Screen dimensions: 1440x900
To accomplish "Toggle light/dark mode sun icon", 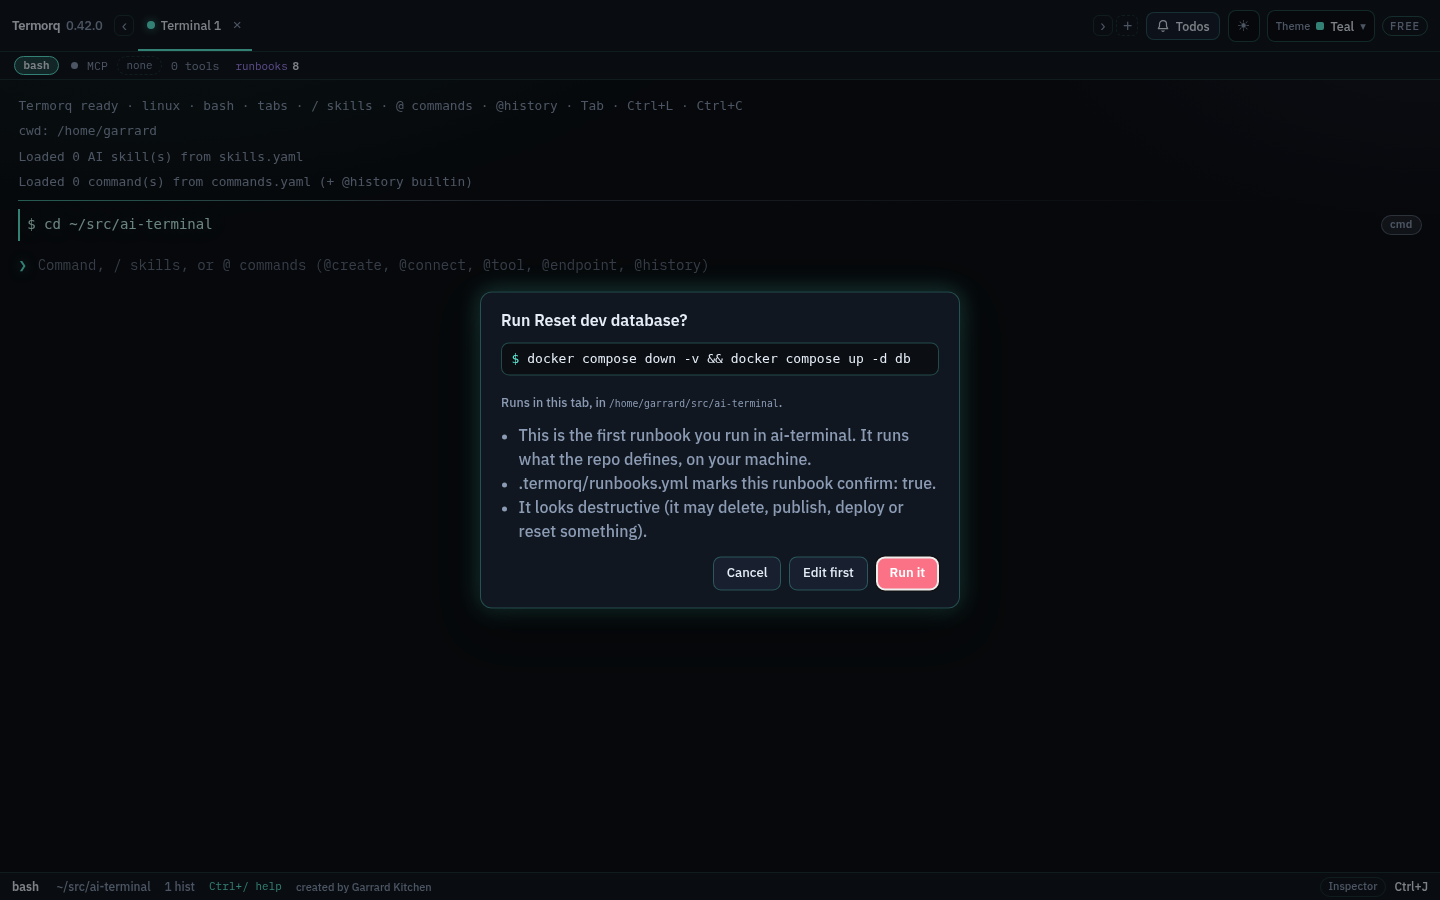I will [1243, 26].
